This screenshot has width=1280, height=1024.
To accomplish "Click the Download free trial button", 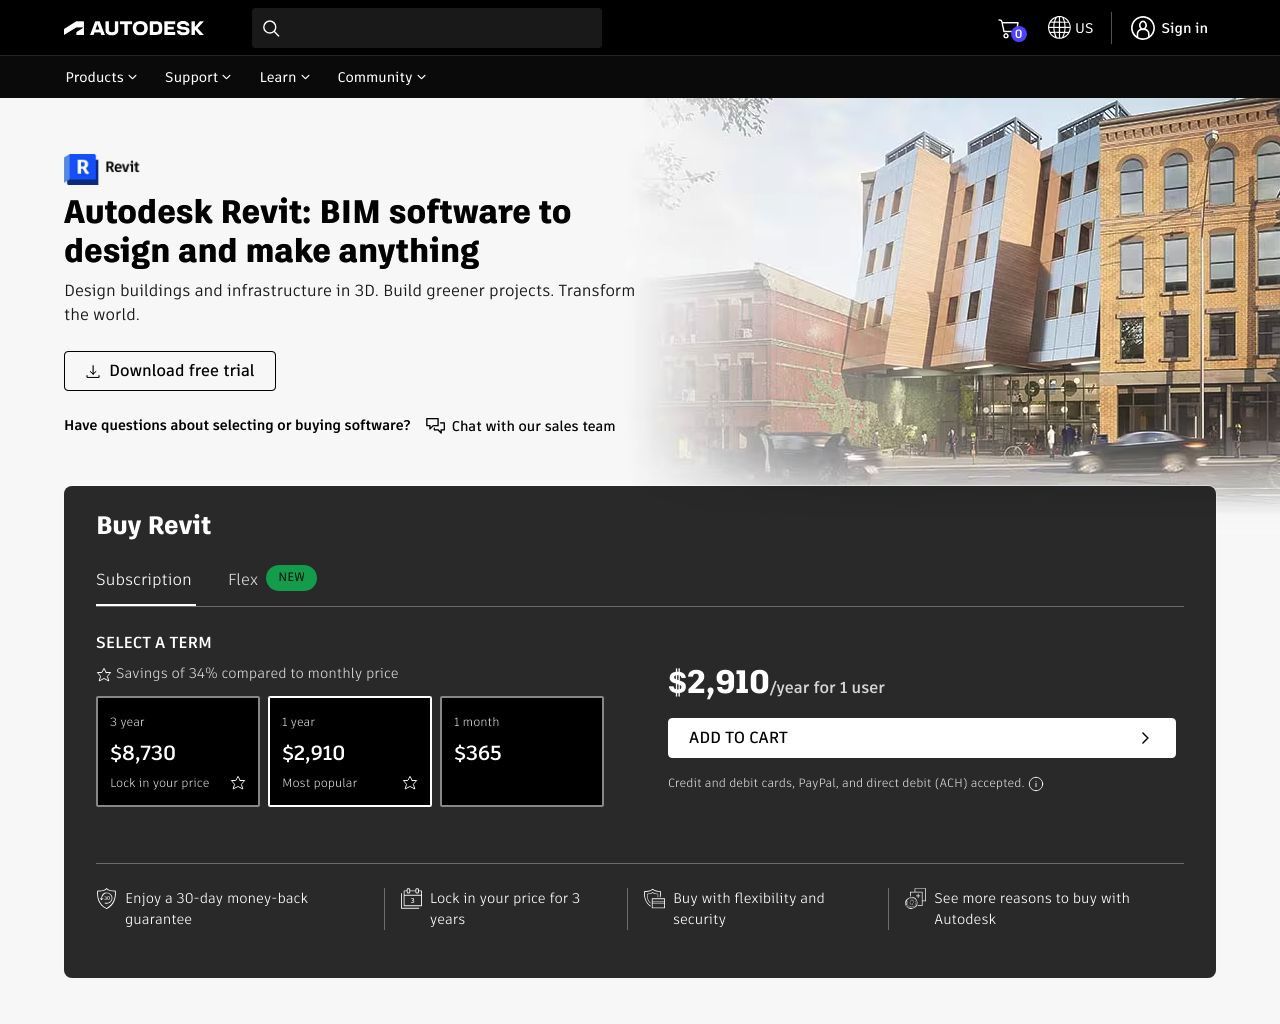I will coord(170,371).
